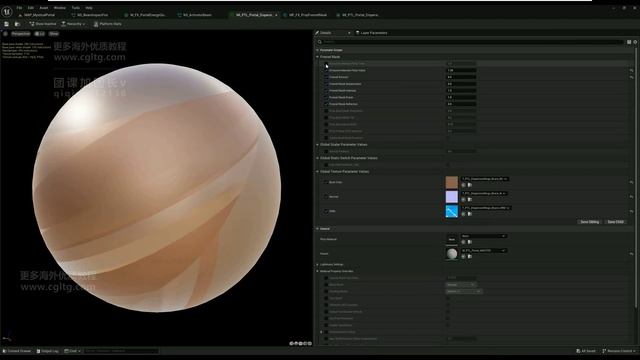
Task: Click the Browse to asset toolbar icon
Action: coord(17,24)
